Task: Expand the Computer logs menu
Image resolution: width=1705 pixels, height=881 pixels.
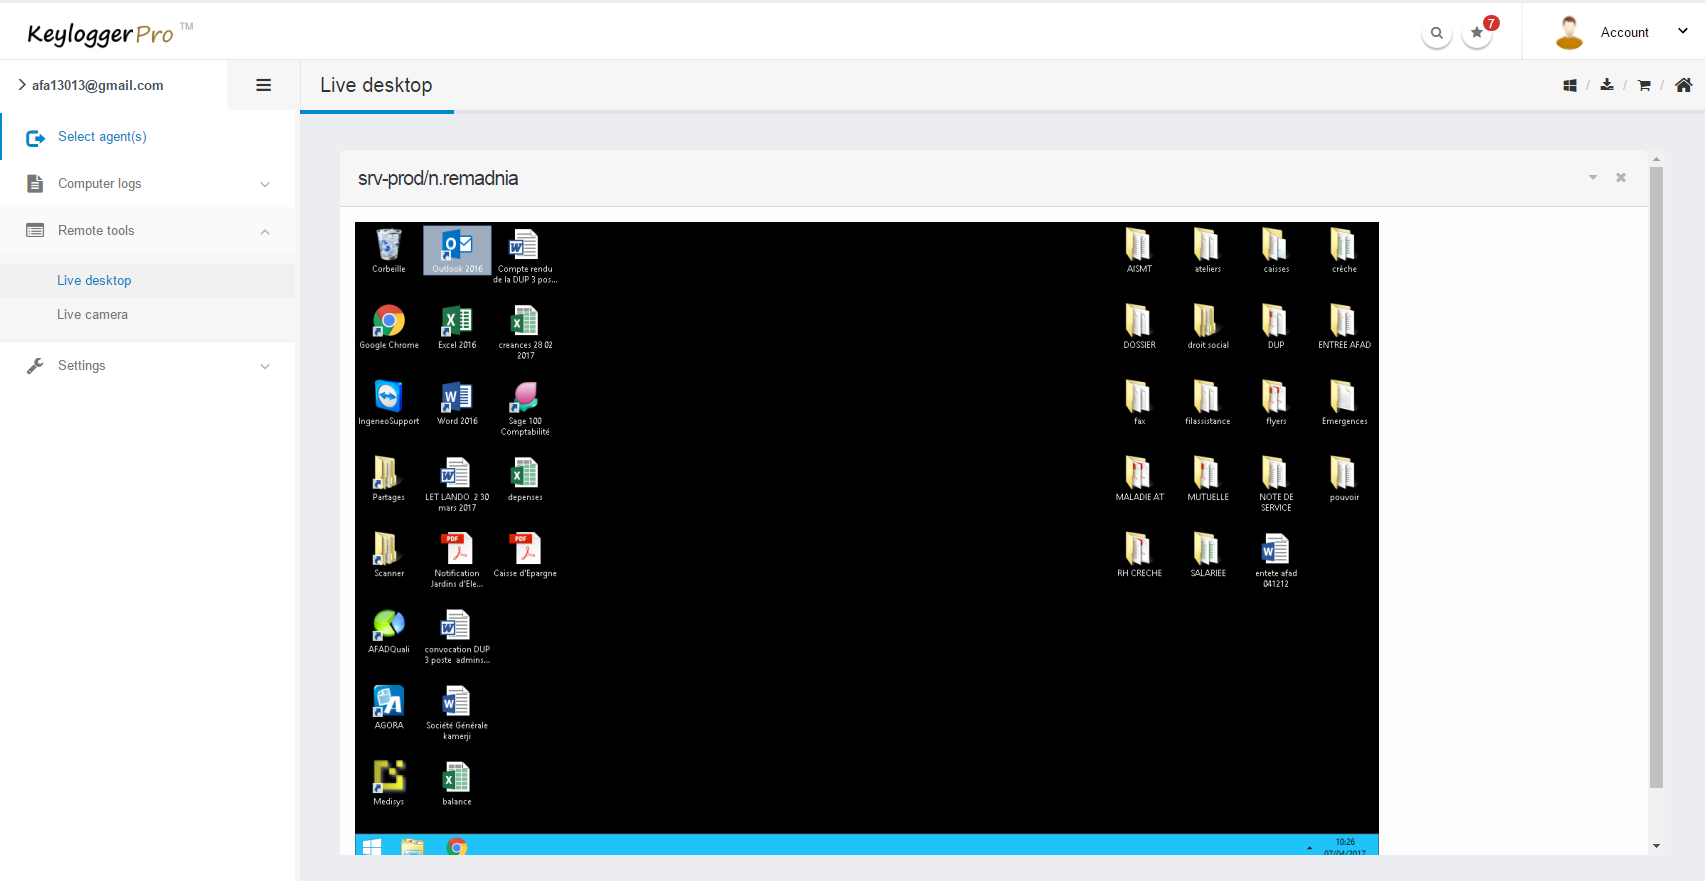Action: (148, 184)
